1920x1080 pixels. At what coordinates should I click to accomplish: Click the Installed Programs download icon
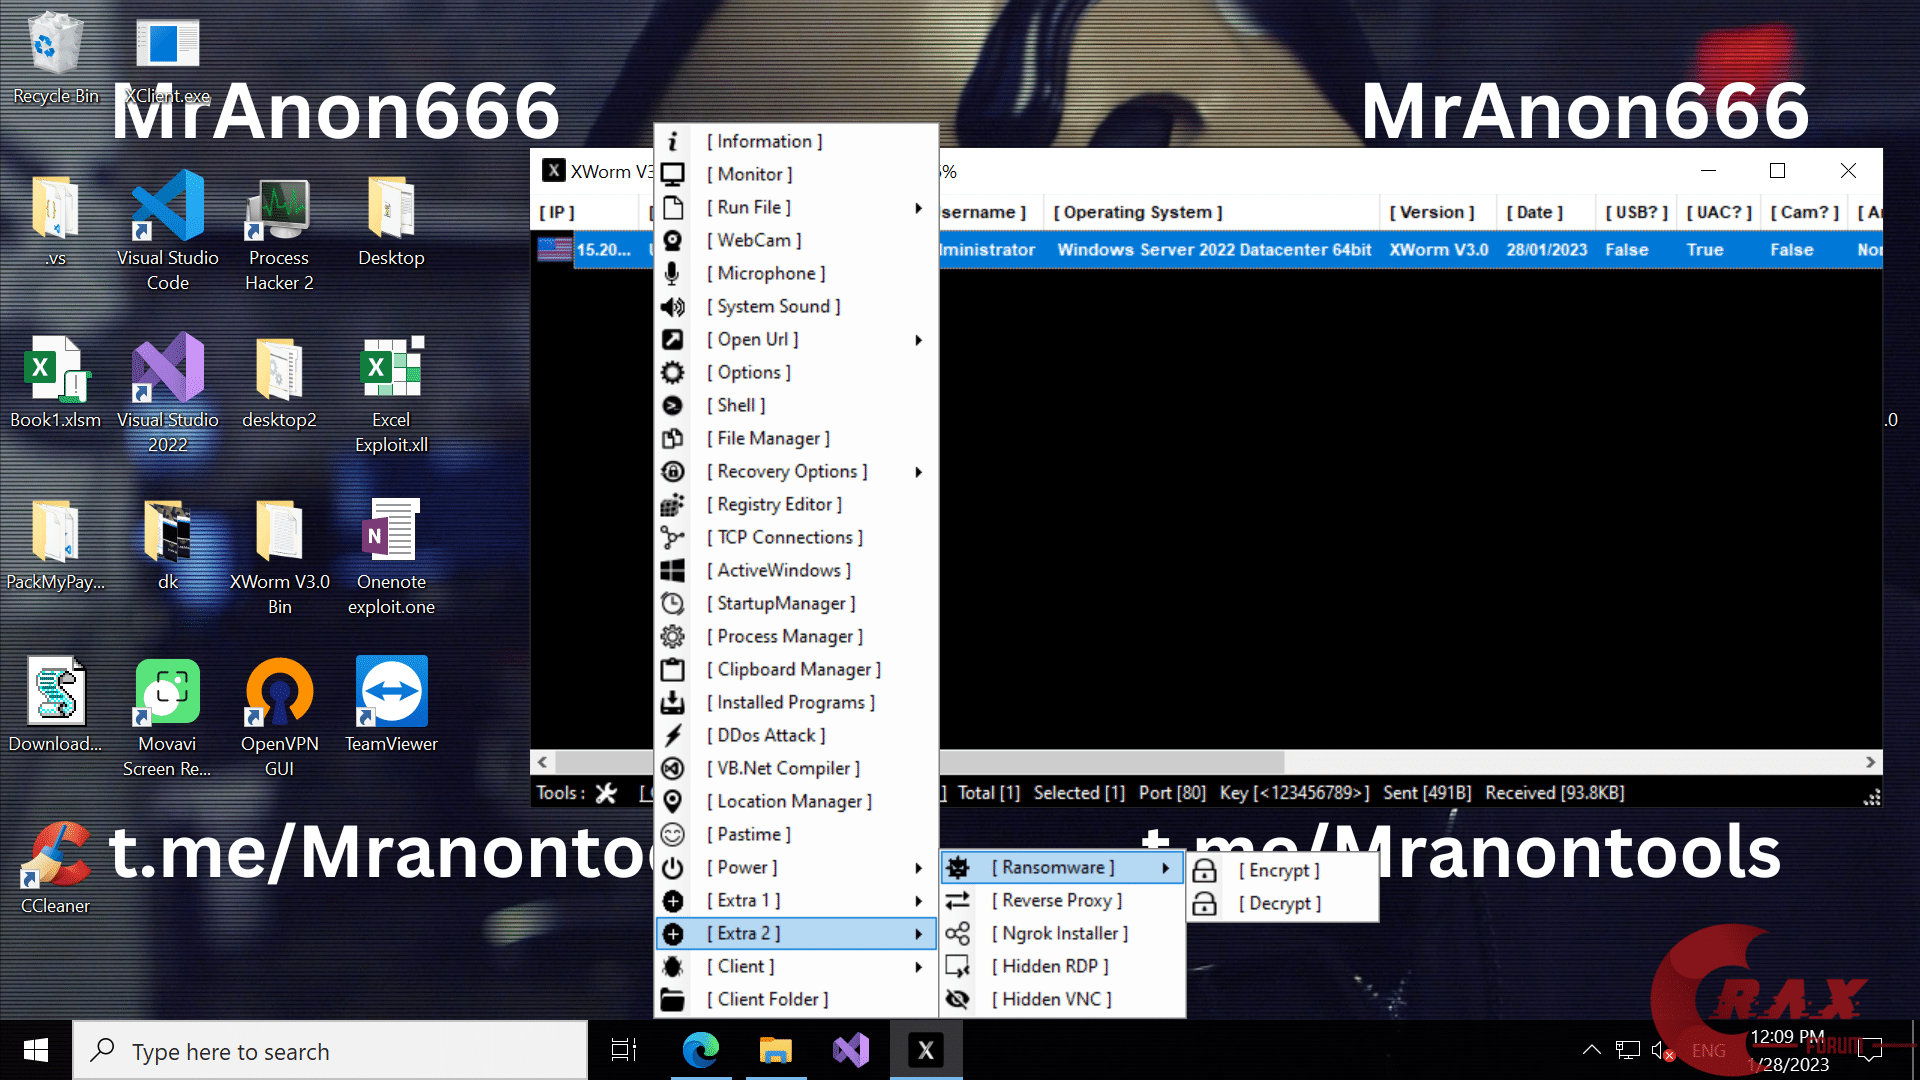click(673, 702)
